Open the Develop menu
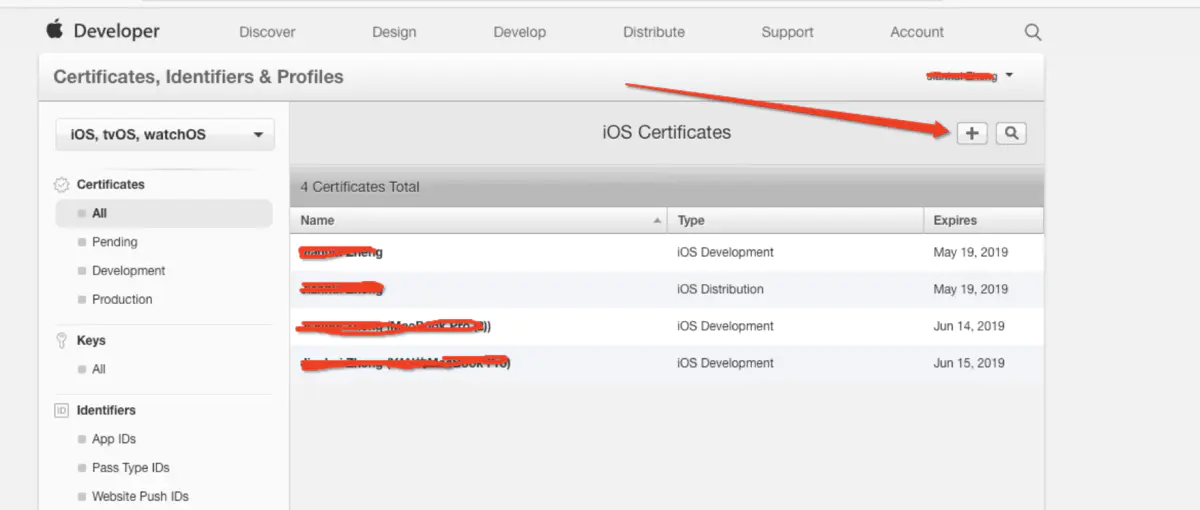The width and height of the screenshot is (1200, 510). (520, 32)
